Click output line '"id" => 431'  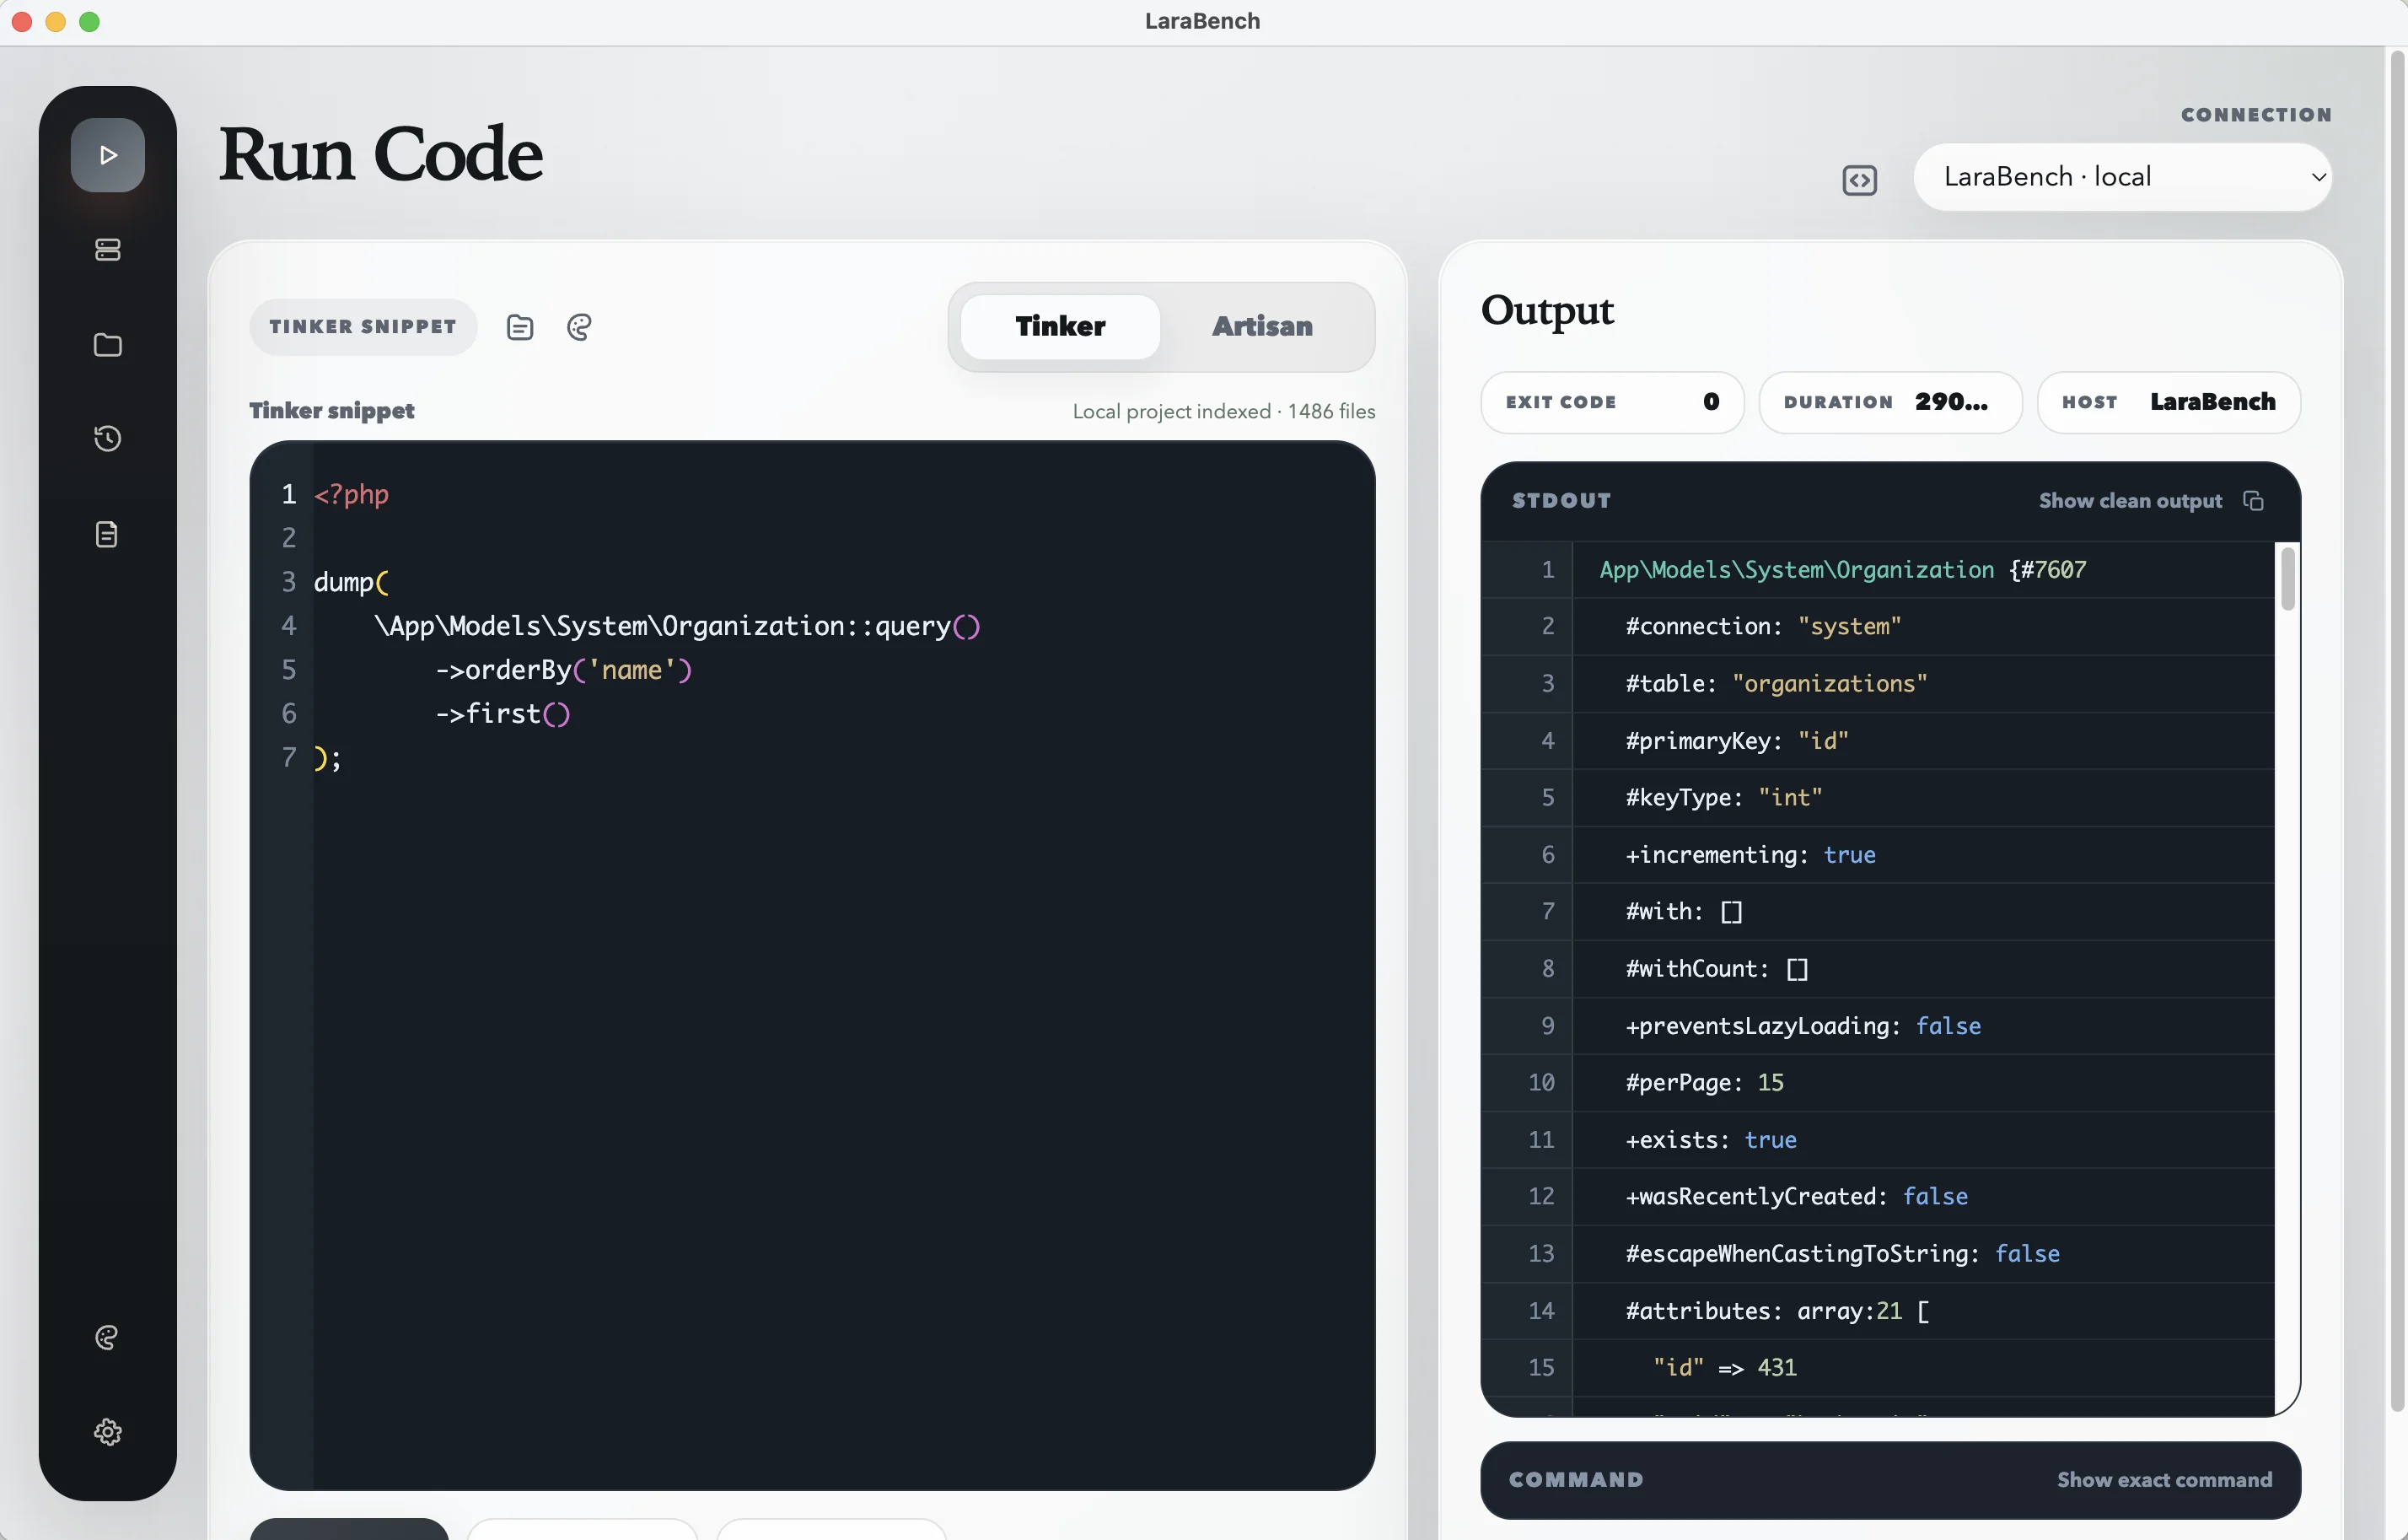click(1724, 1367)
